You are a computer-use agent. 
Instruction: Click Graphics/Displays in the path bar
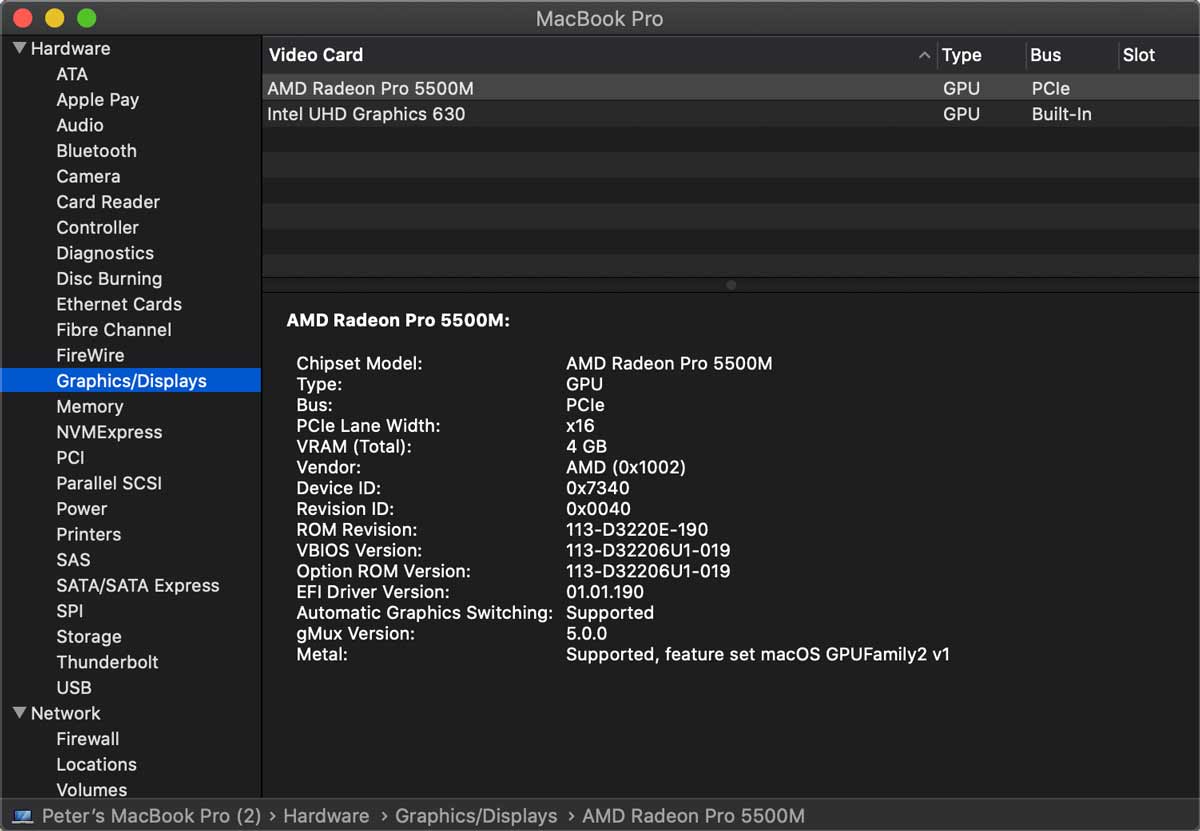point(476,816)
